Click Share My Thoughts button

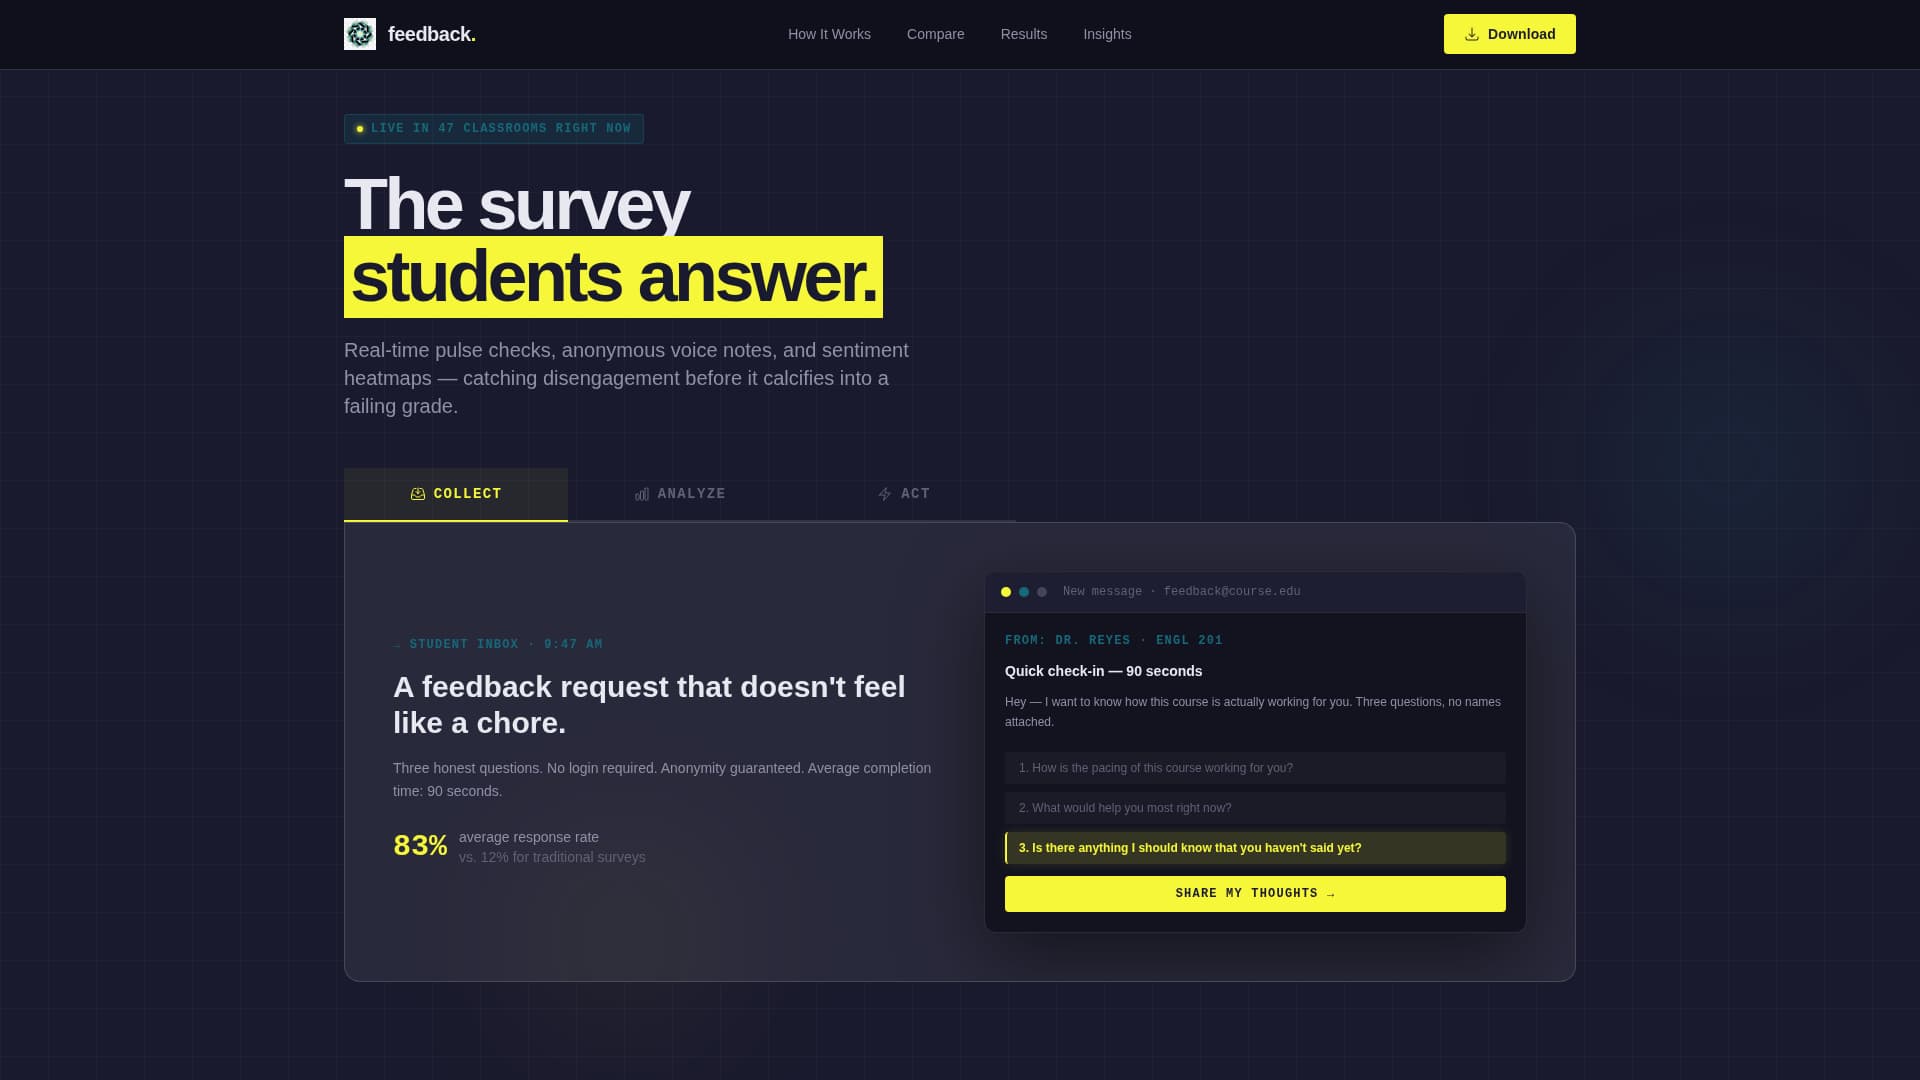coord(1255,894)
